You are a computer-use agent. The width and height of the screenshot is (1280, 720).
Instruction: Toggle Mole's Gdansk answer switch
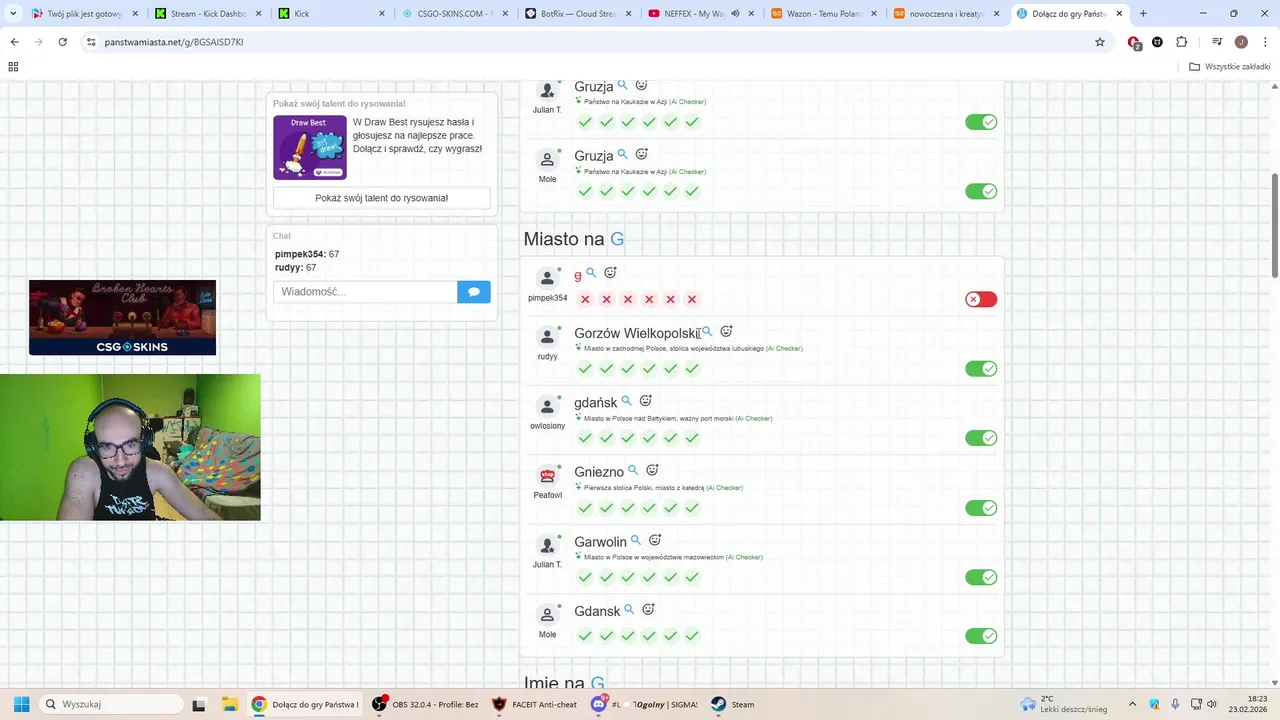981,636
